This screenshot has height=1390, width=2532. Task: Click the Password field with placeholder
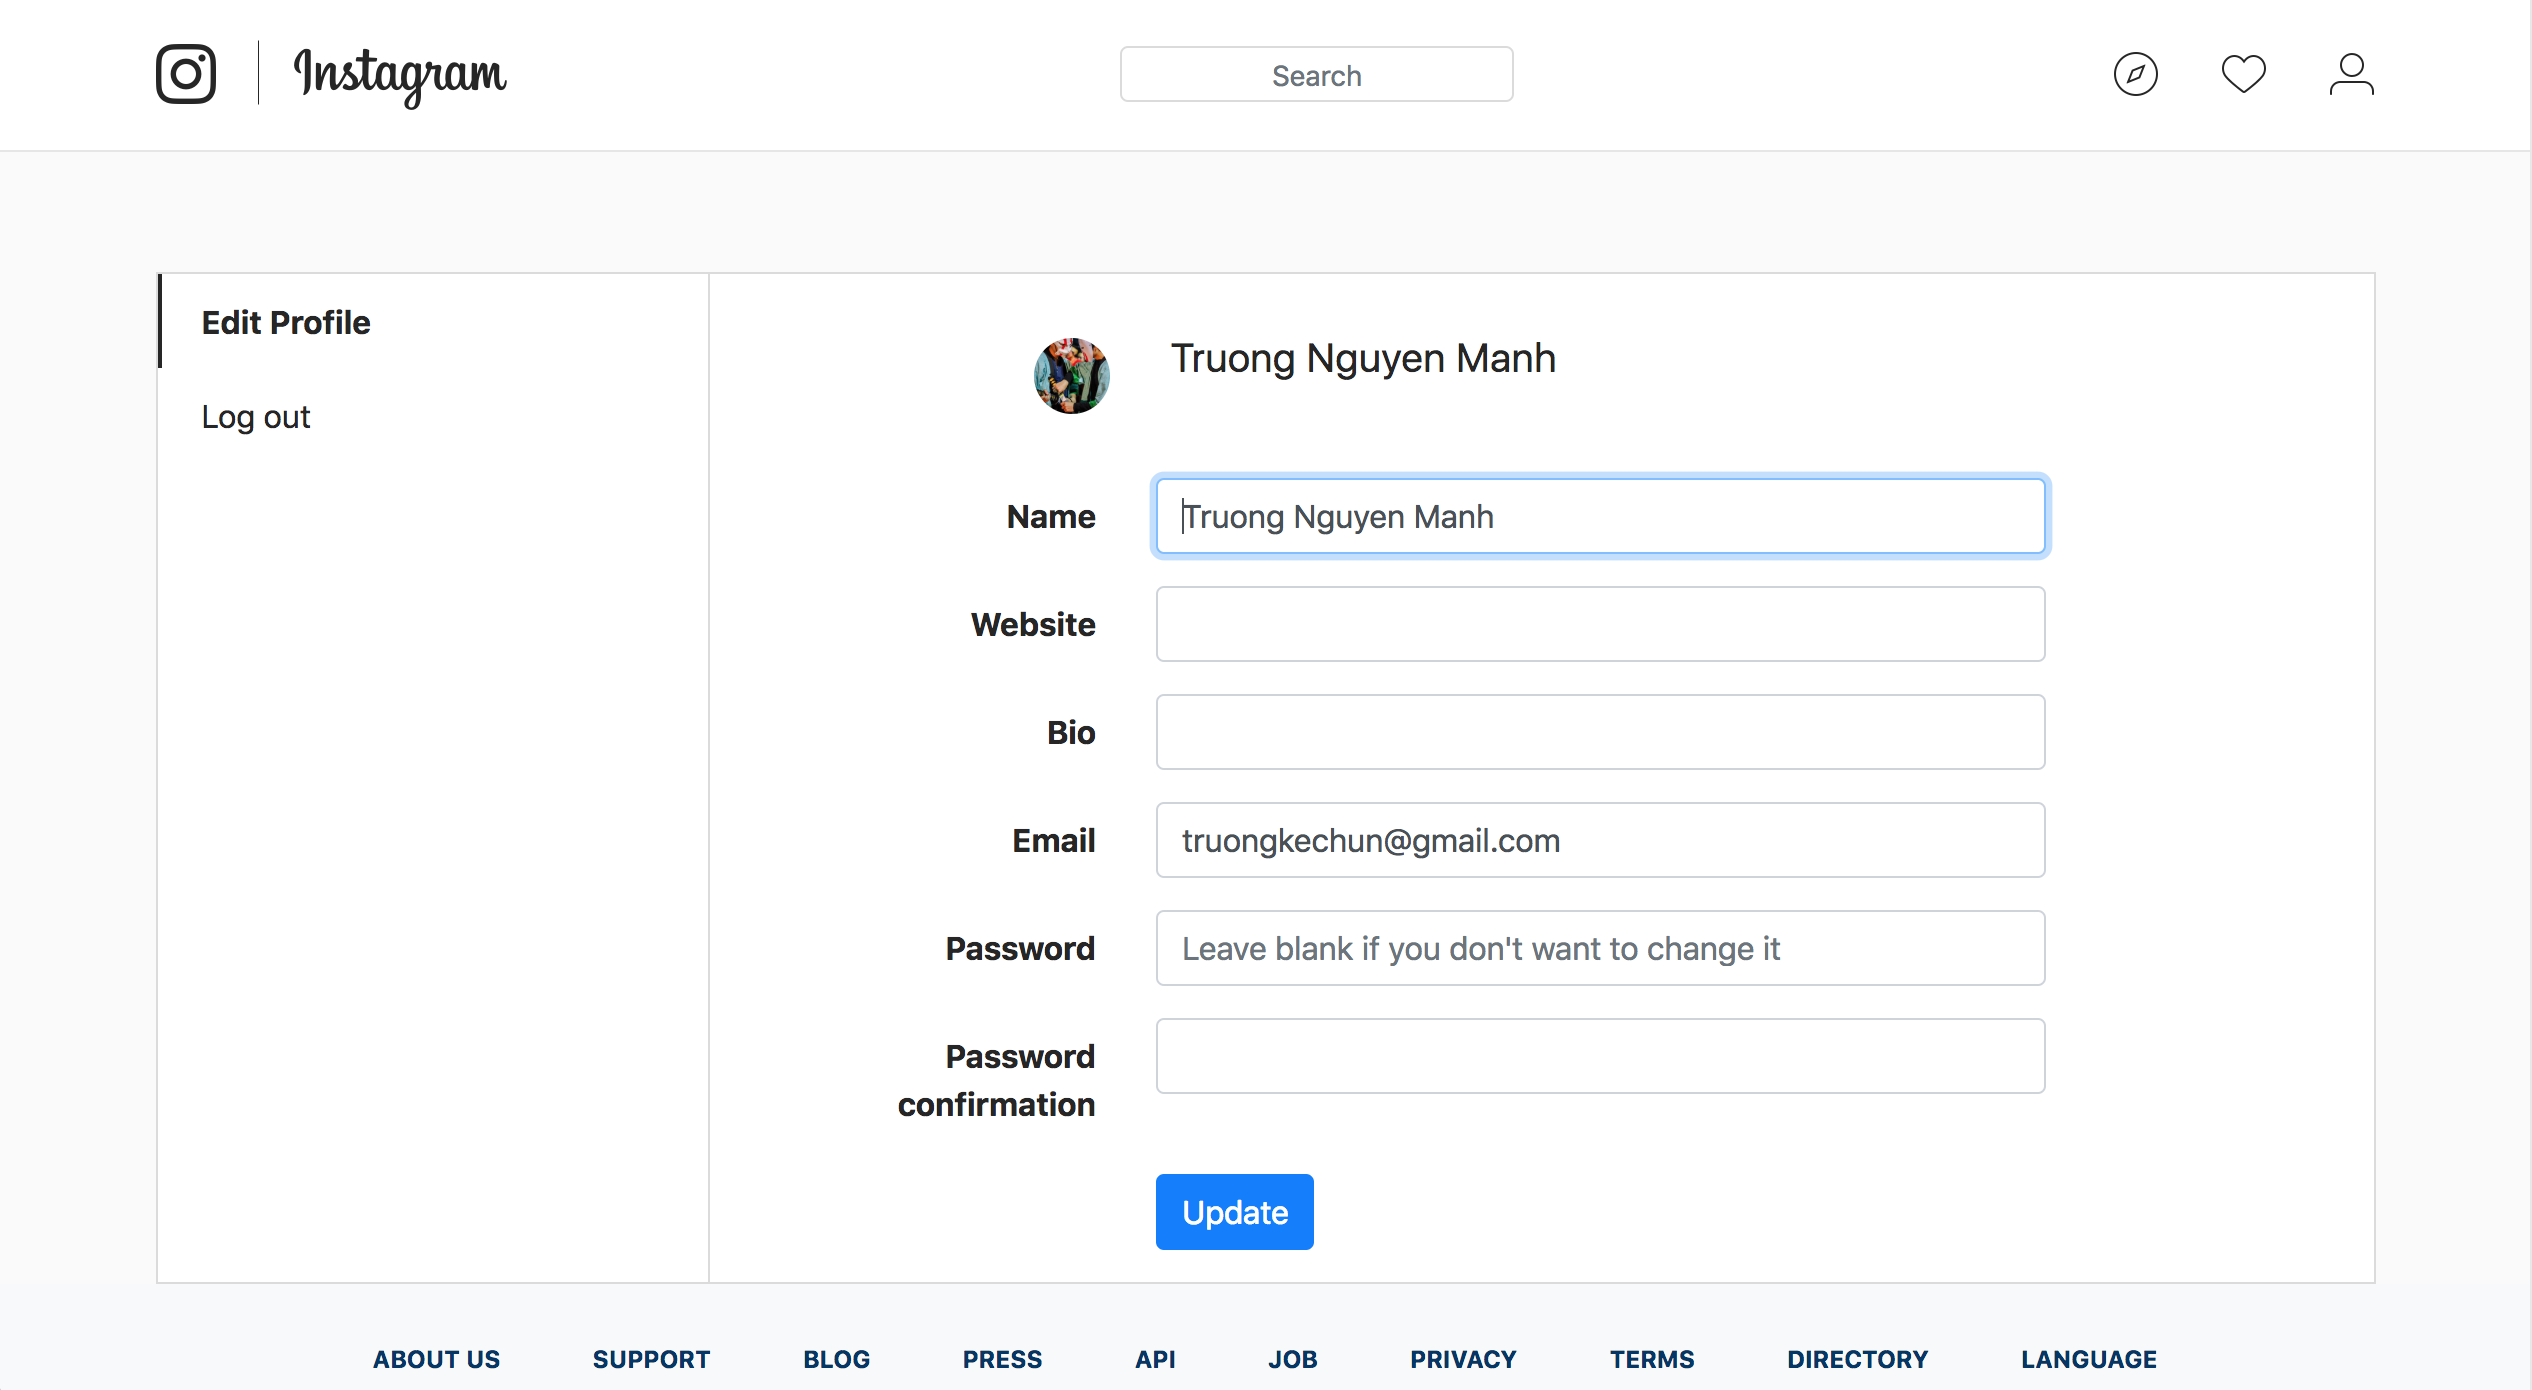[x=1600, y=948]
